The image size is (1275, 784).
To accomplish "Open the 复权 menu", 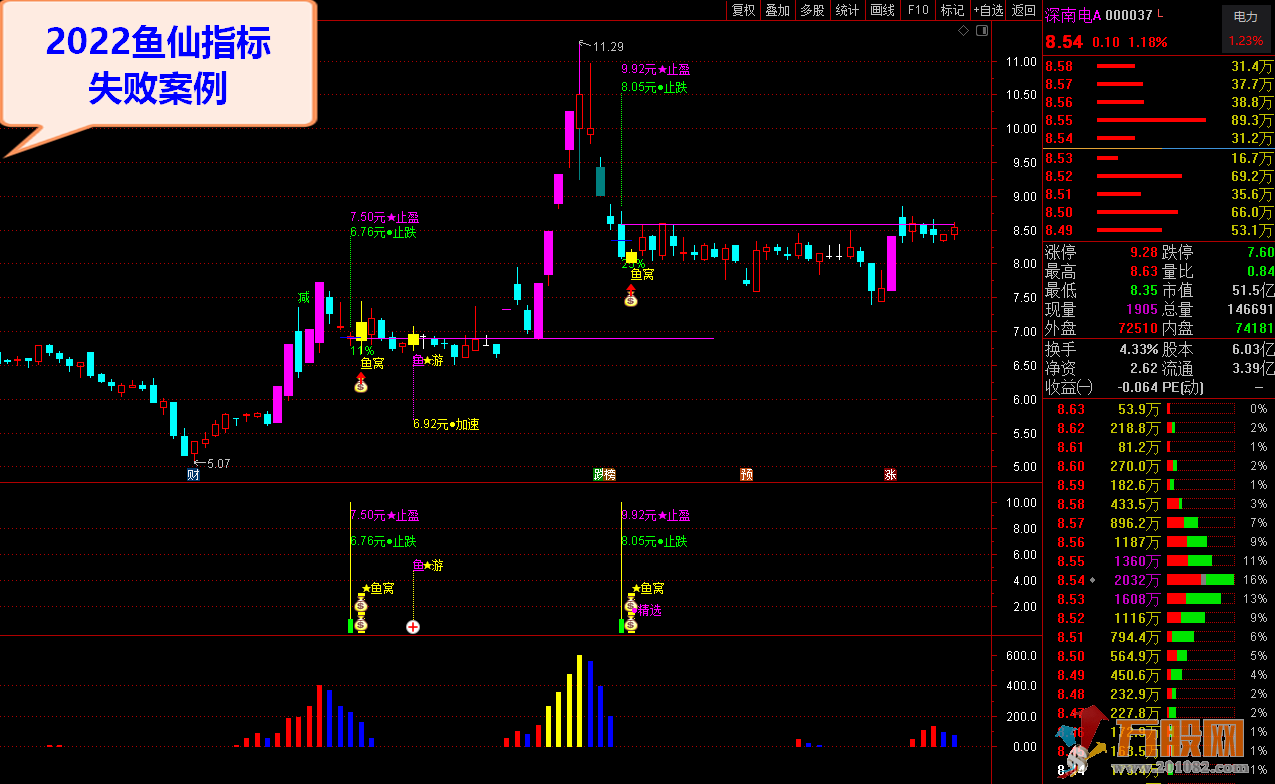I will tap(744, 10).
